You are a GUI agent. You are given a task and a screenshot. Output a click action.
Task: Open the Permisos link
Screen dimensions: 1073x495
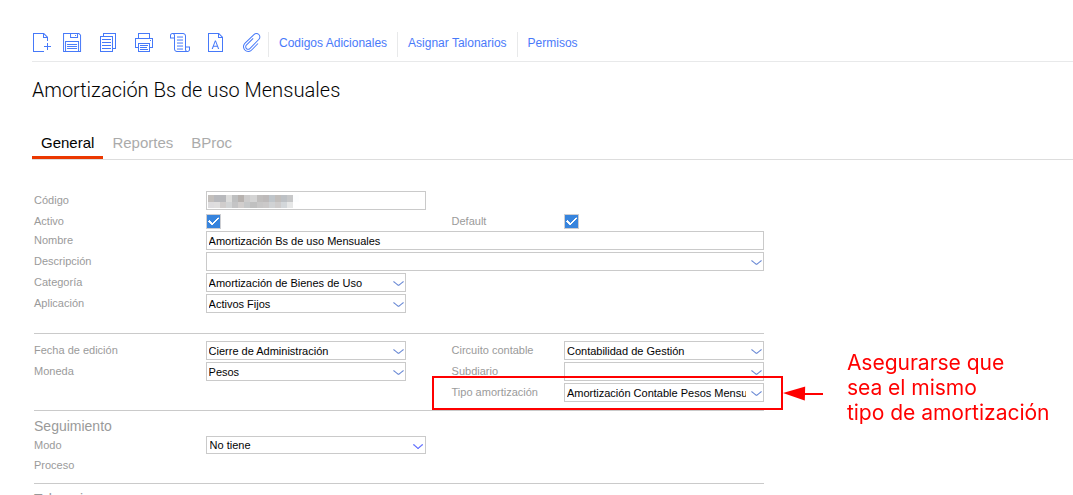tap(552, 43)
